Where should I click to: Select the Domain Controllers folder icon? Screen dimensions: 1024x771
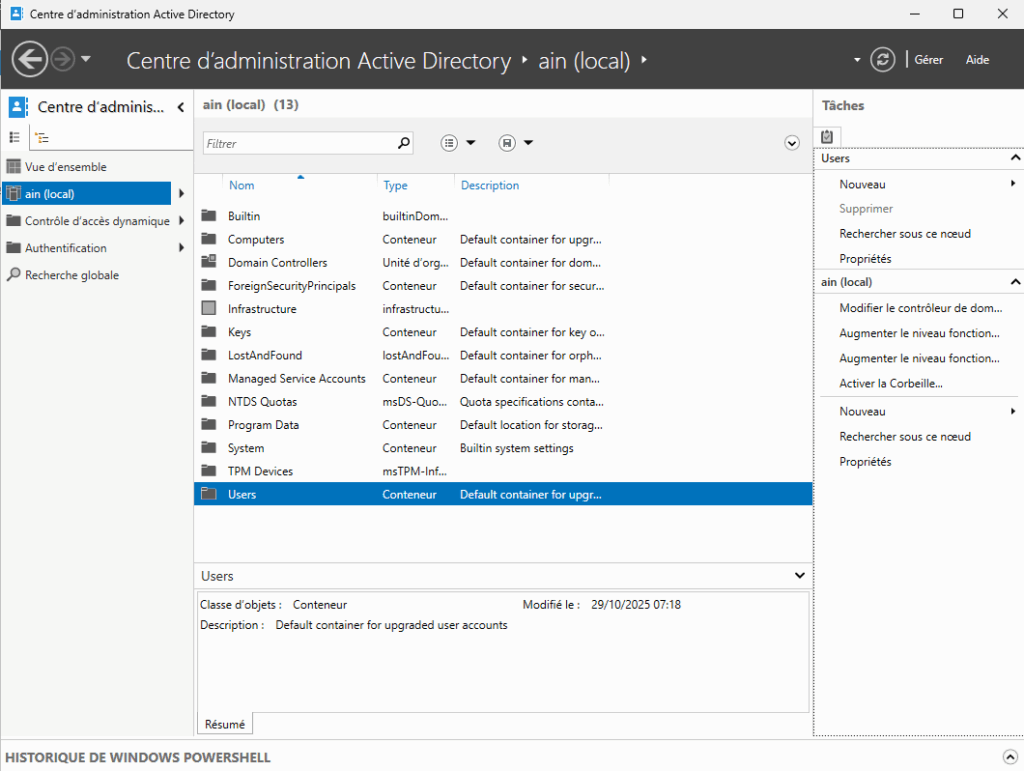208,262
